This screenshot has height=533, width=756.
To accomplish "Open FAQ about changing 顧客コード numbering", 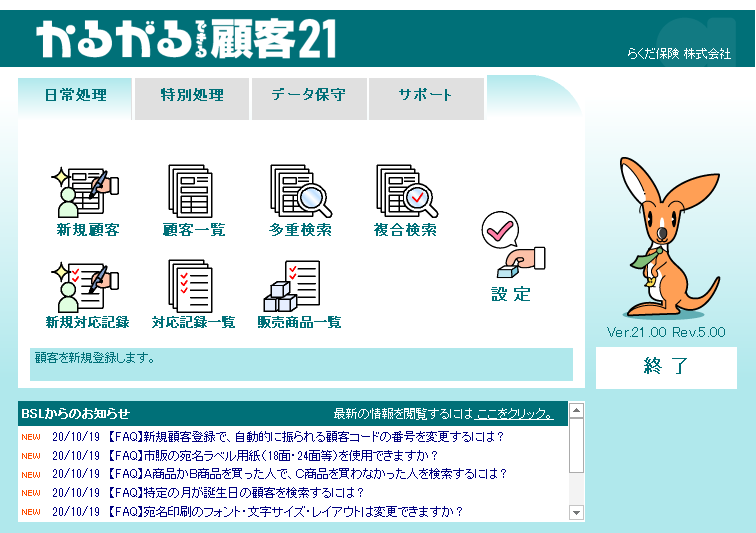I will coord(305,437).
